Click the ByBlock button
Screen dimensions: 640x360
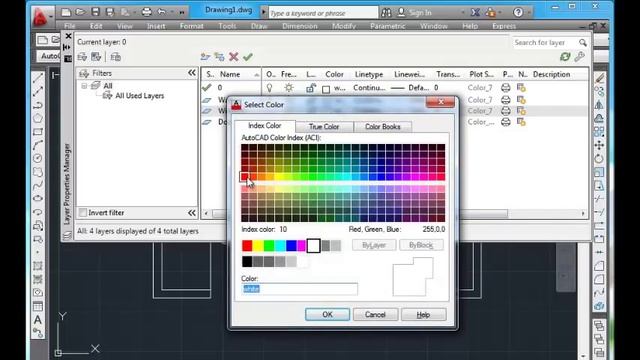pyautogui.click(x=421, y=245)
